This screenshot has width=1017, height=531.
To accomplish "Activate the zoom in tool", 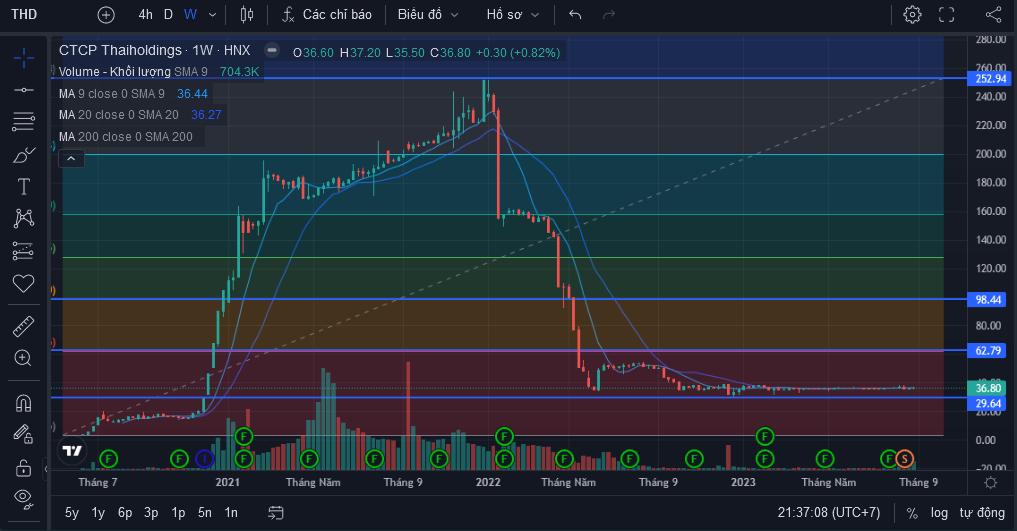I will (24, 358).
